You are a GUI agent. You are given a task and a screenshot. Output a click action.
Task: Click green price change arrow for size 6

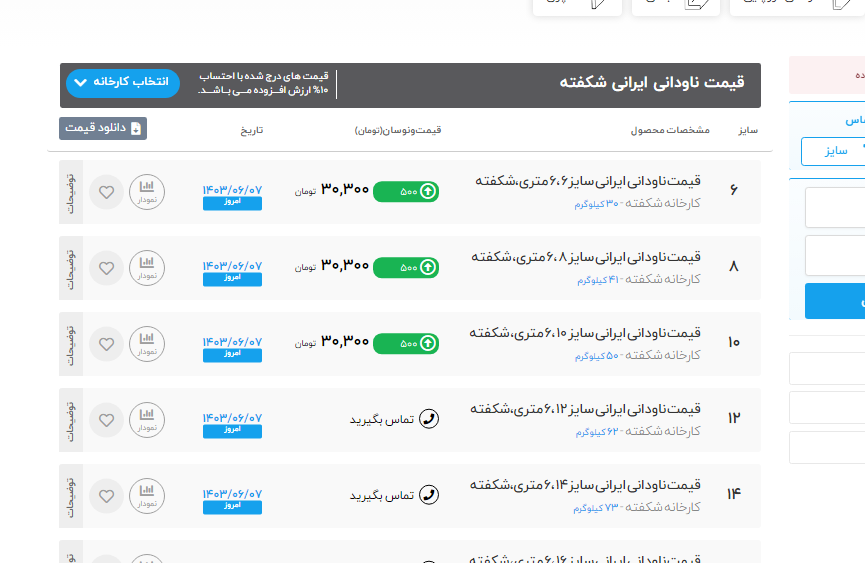point(428,191)
